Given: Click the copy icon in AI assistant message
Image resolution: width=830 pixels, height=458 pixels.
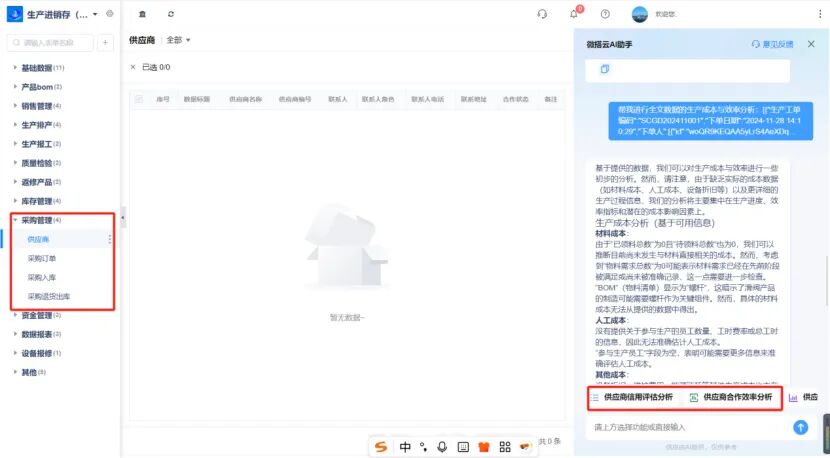Looking at the screenshot, I should tap(605, 69).
